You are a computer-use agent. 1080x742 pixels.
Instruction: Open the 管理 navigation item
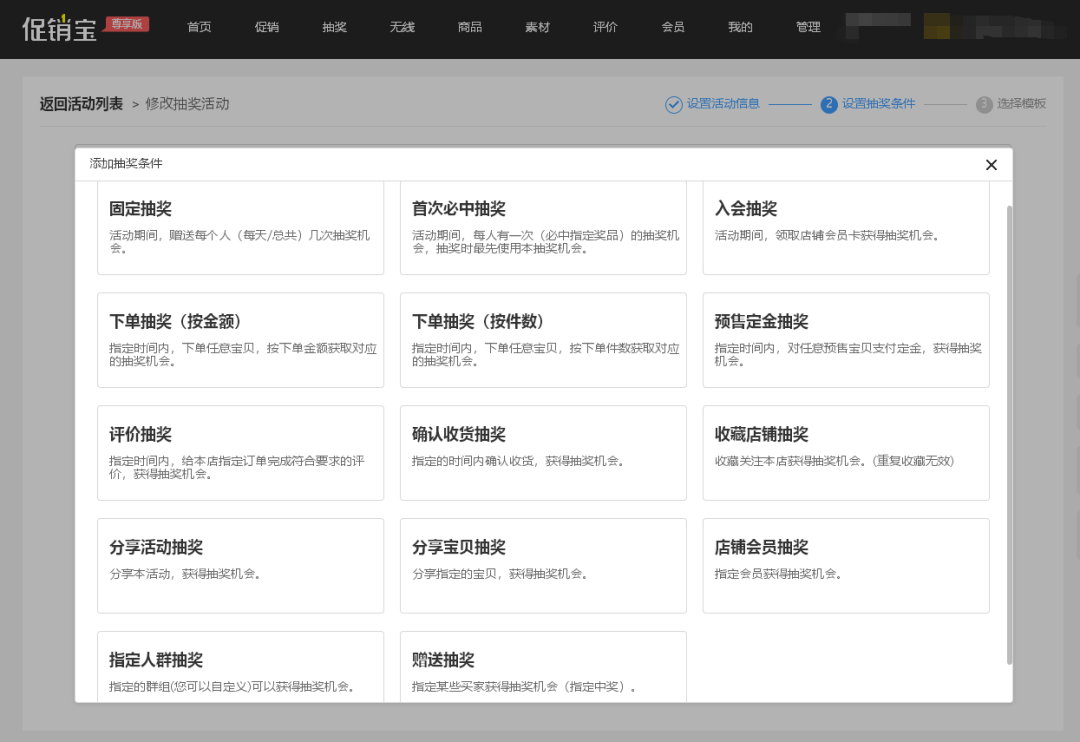pyautogui.click(x=808, y=27)
